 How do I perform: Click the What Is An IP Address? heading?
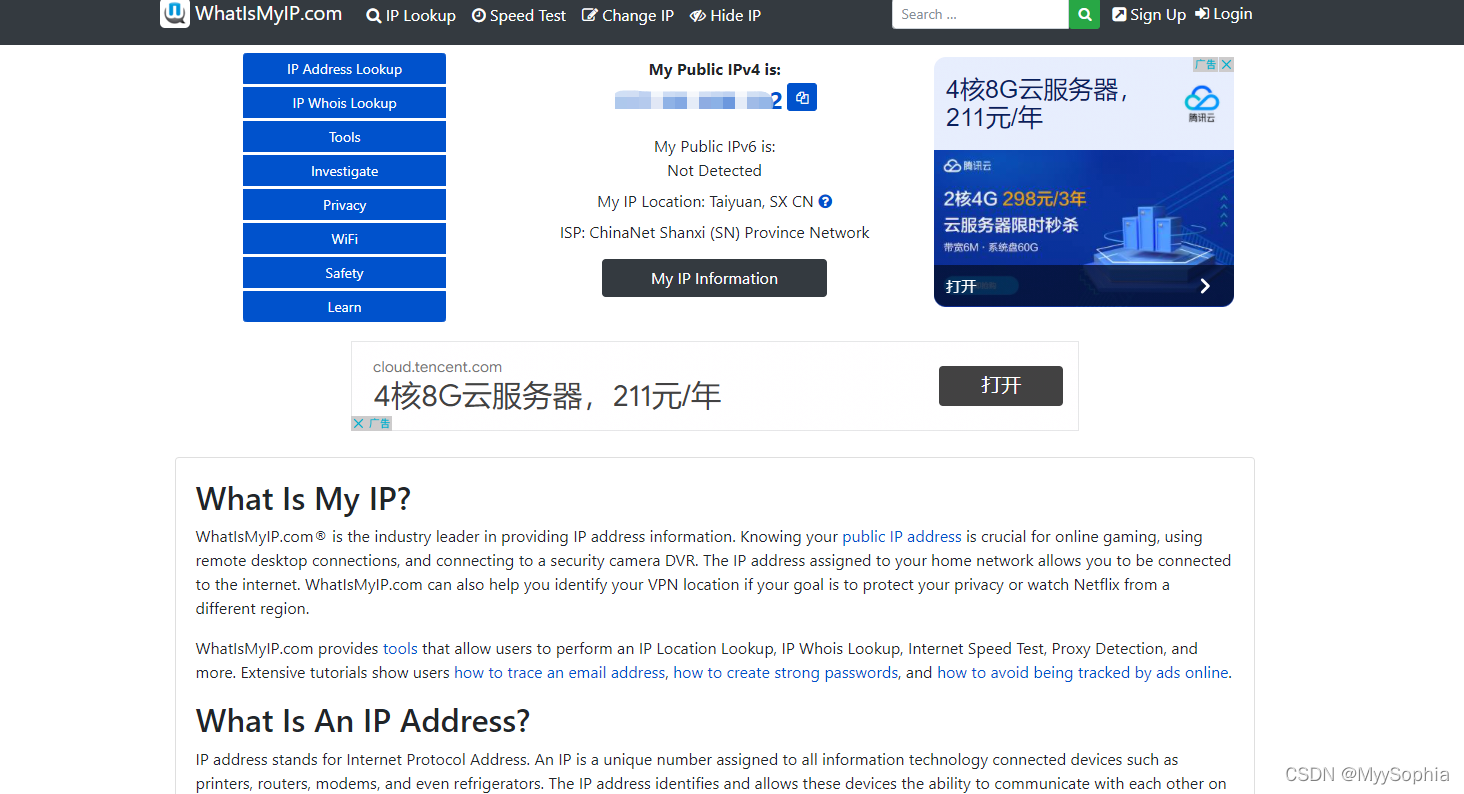click(363, 721)
